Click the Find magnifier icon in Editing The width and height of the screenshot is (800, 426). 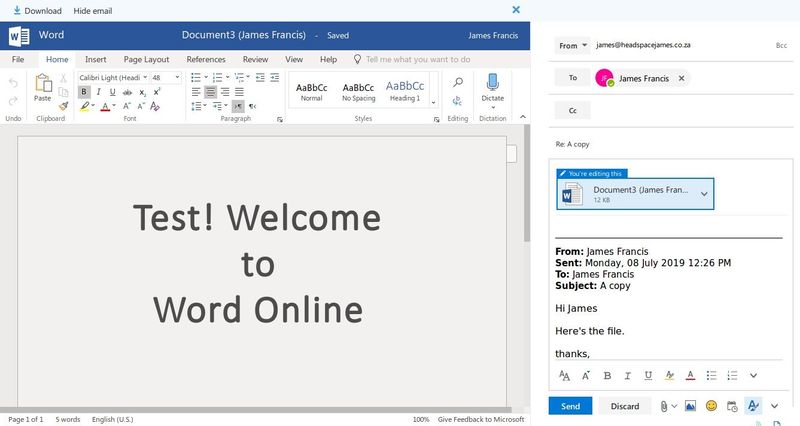(457, 83)
